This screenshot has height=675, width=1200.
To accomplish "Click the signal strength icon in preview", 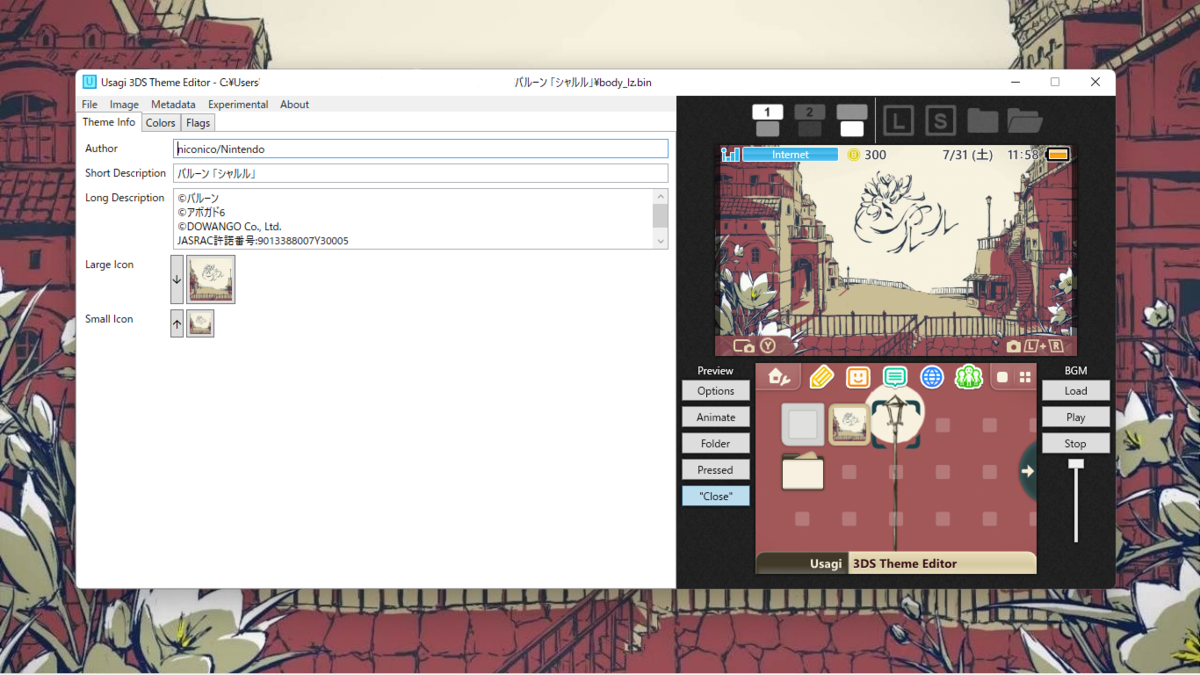I will pyautogui.click(x=730, y=155).
